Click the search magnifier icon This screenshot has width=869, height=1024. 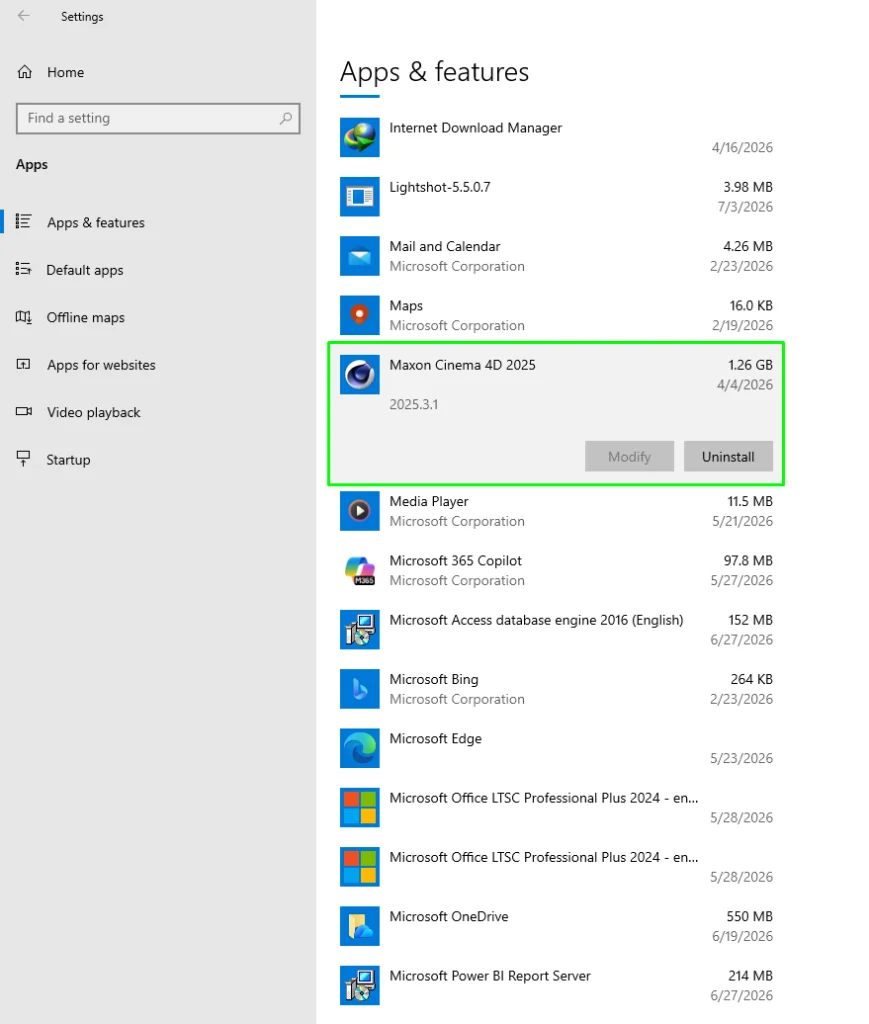tap(285, 118)
